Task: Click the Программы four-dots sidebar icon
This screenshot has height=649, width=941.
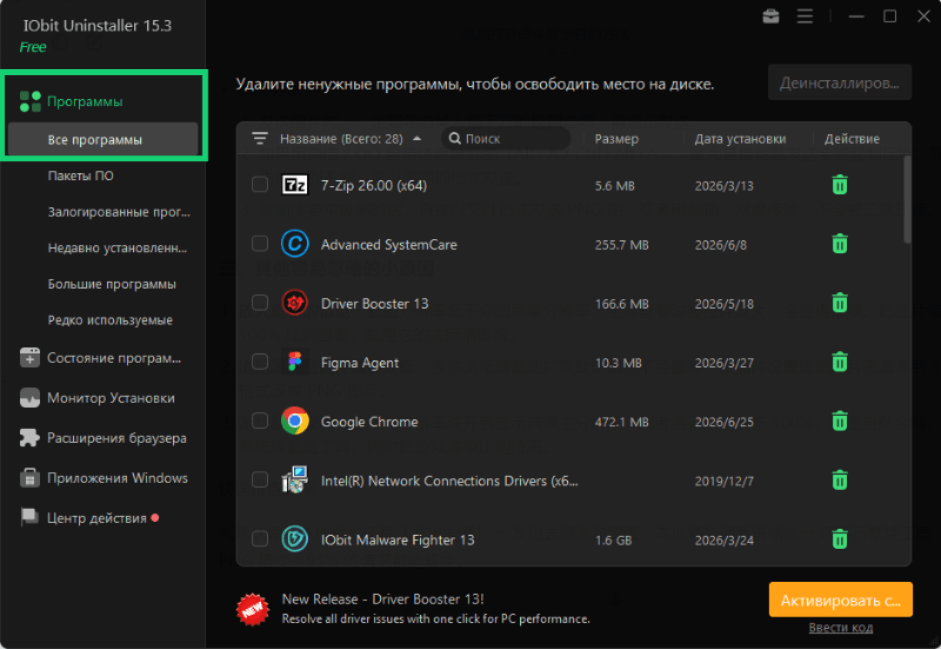Action: (x=30, y=101)
